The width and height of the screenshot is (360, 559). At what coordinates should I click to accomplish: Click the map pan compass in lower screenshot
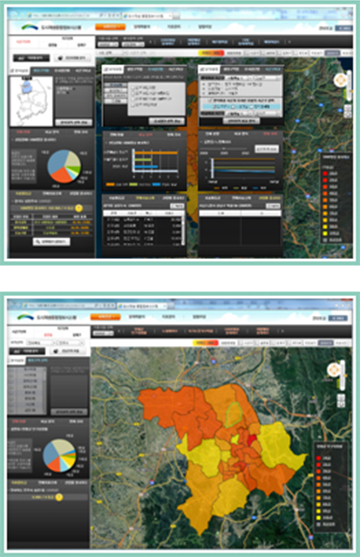pyautogui.click(x=334, y=370)
